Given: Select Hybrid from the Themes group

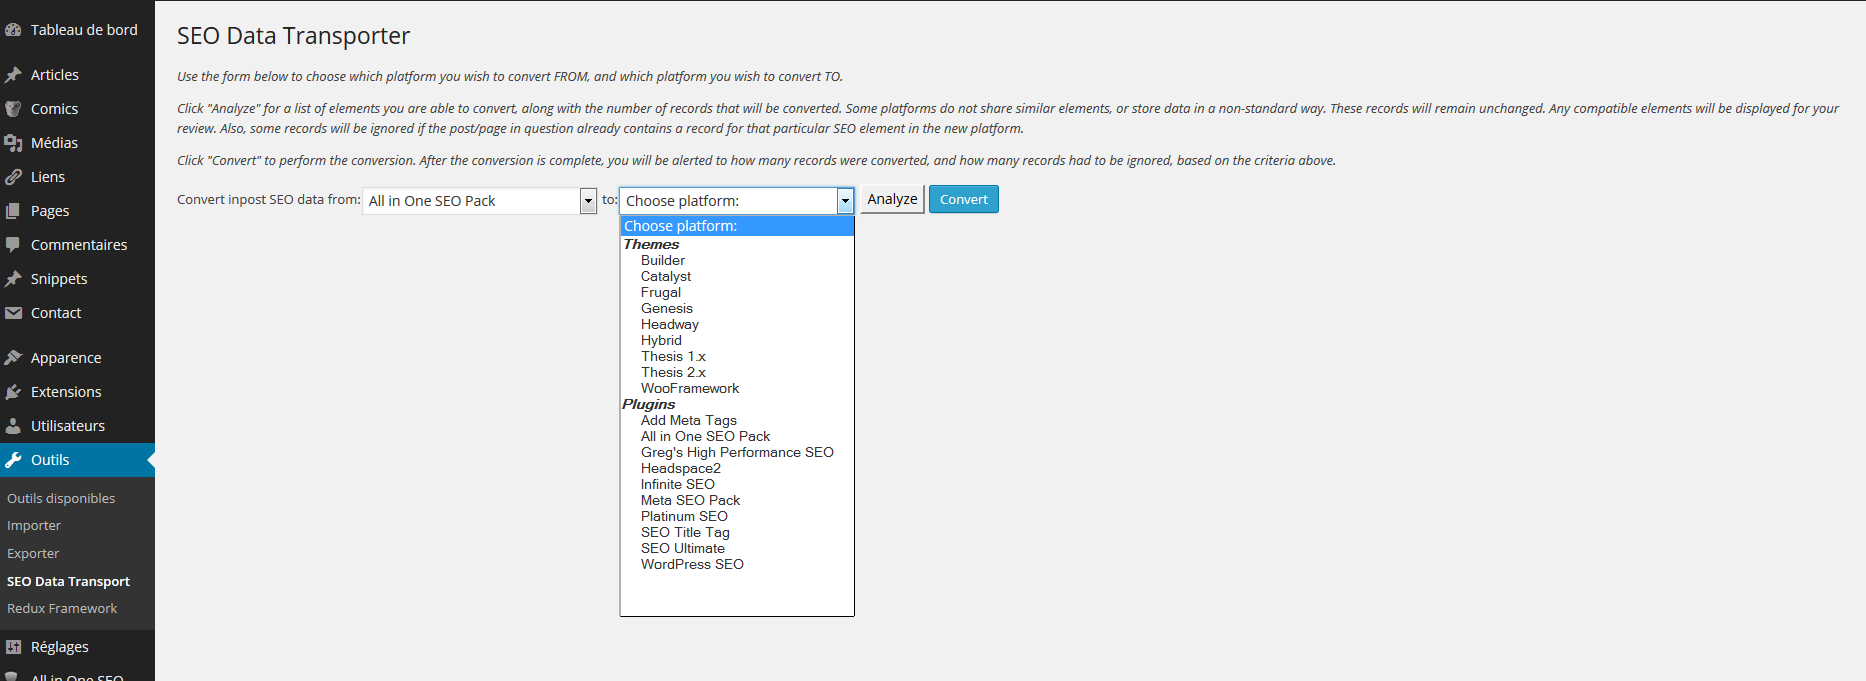Looking at the screenshot, I should pos(661,340).
